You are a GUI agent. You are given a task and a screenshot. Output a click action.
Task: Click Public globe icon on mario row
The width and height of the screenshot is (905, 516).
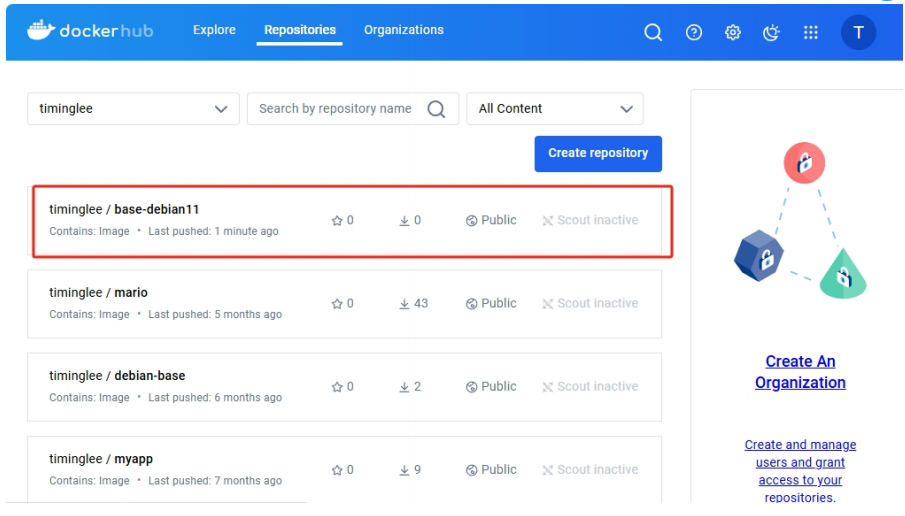472,304
